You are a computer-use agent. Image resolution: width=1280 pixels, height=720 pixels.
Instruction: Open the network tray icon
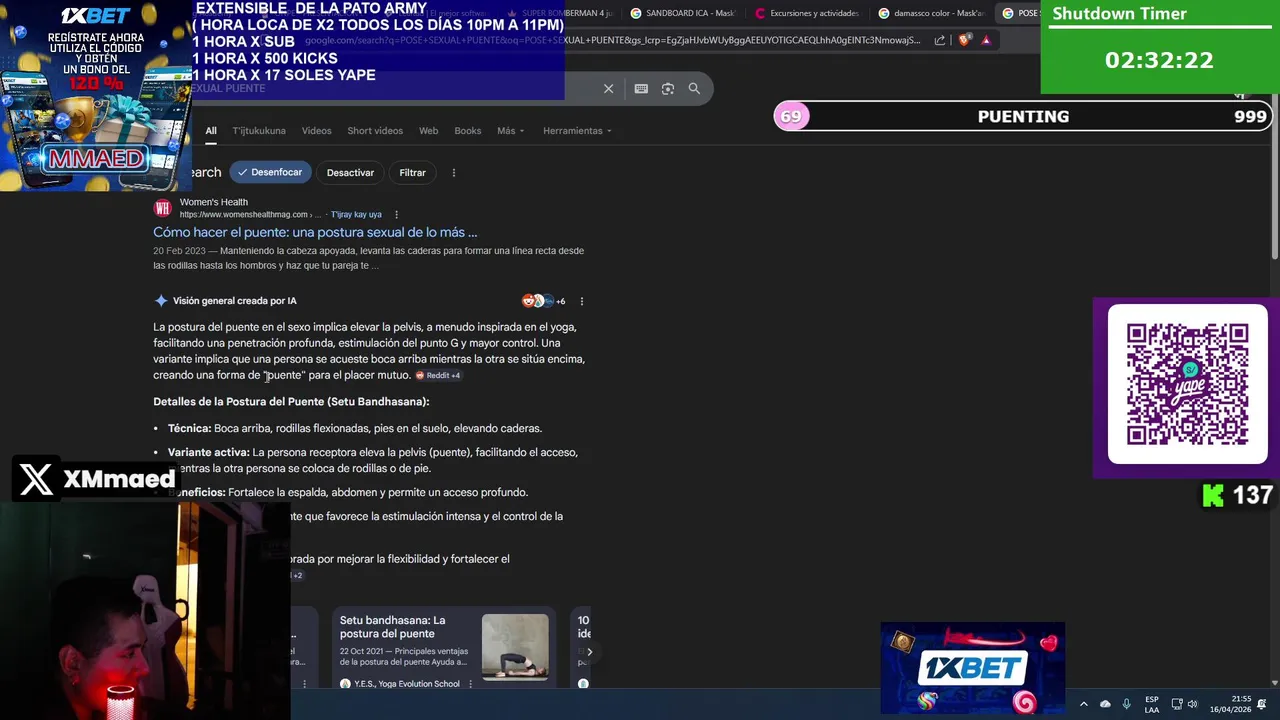[1177, 704]
